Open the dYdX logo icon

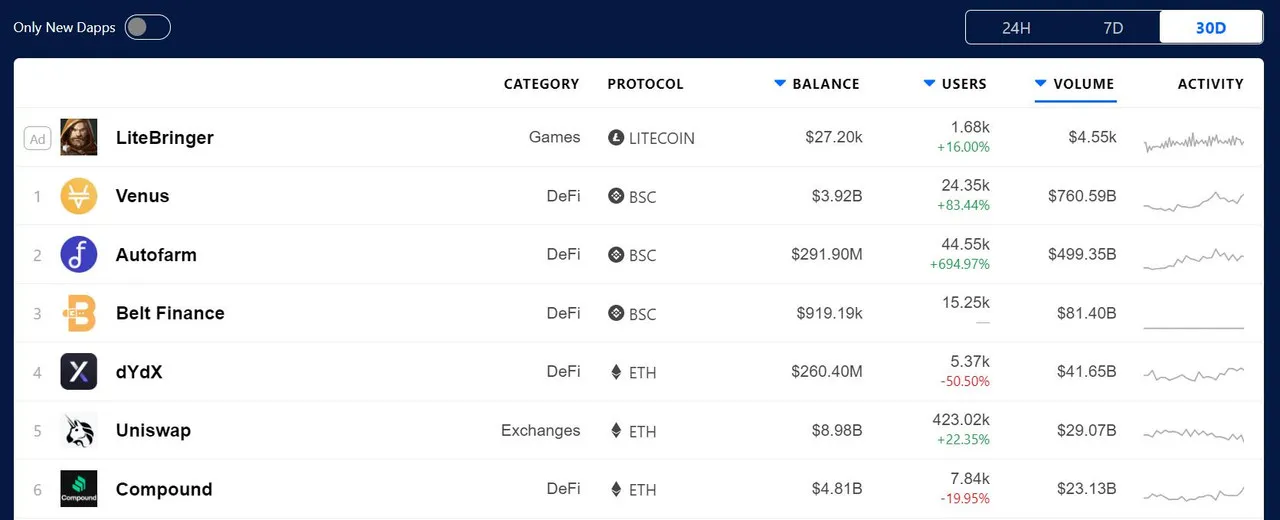[79, 371]
